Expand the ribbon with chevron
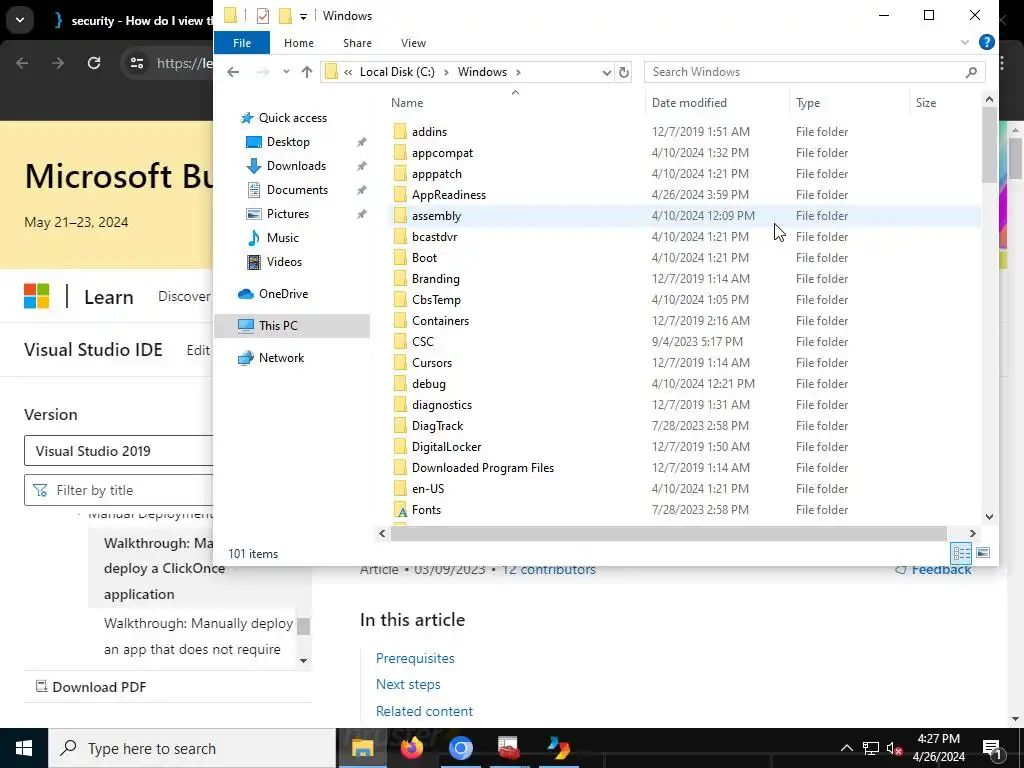The height and width of the screenshot is (768, 1024). (x=965, y=42)
